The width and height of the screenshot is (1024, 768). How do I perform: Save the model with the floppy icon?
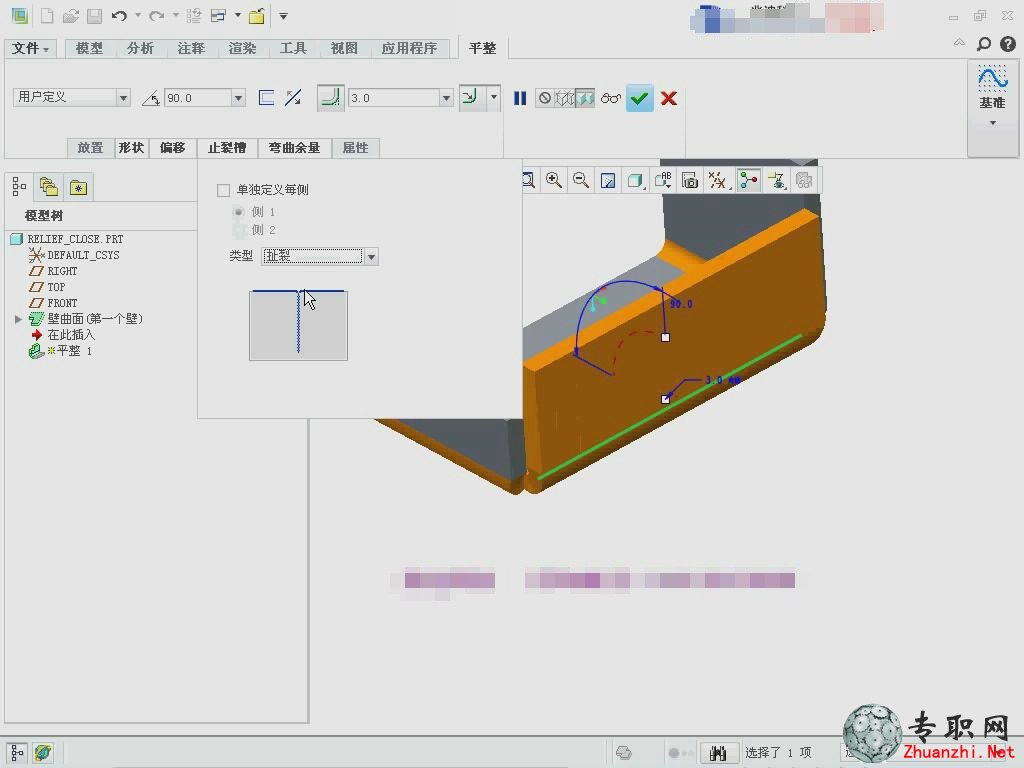click(95, 16)
